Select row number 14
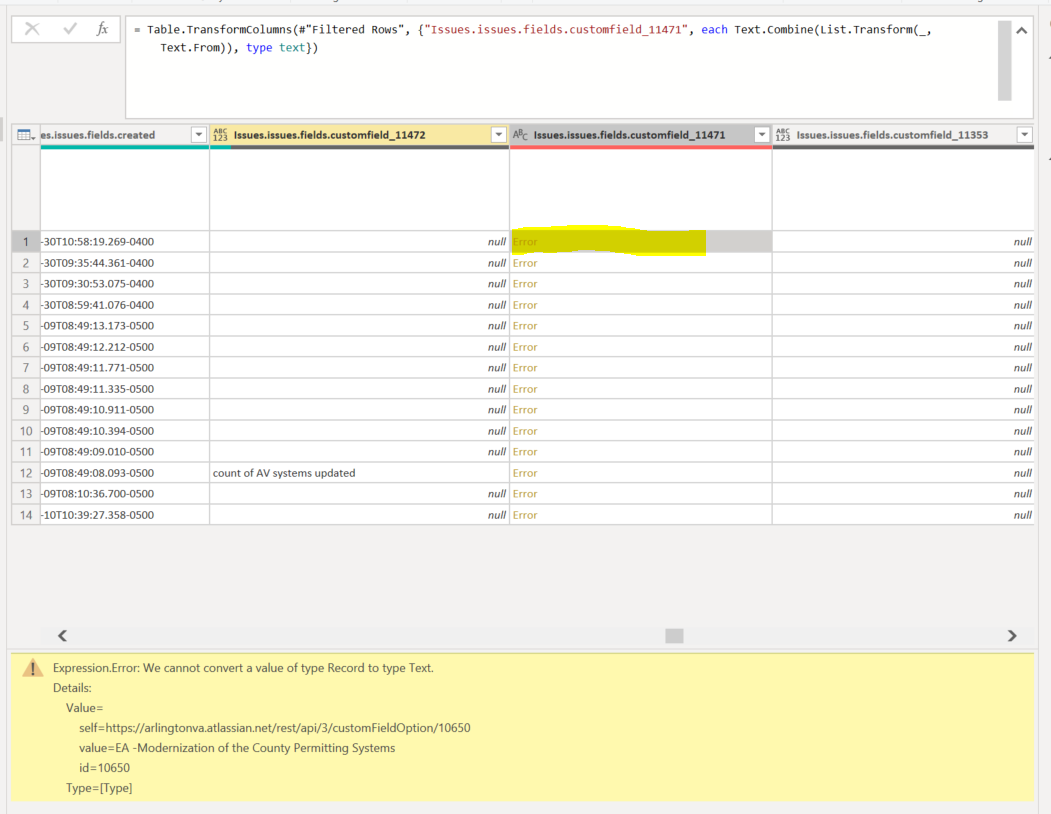Screen dimensions: 1051x814 pyautogui.click(x=26, y=515)
